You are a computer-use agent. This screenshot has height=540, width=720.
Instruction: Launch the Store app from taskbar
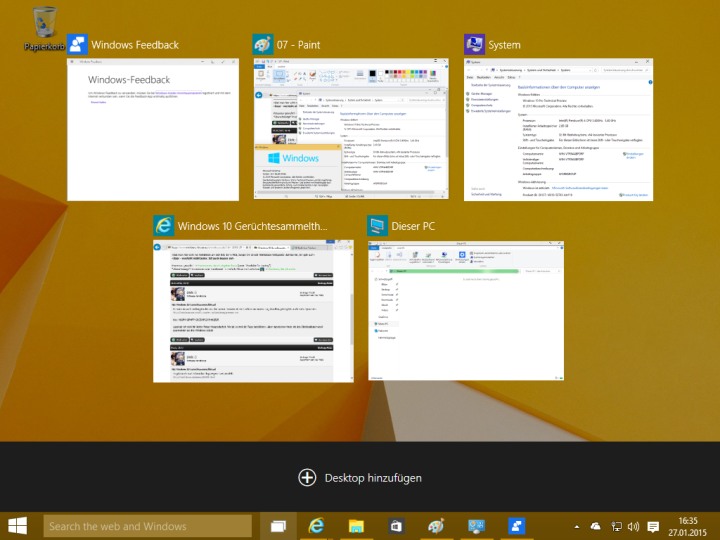click(396, 526)
